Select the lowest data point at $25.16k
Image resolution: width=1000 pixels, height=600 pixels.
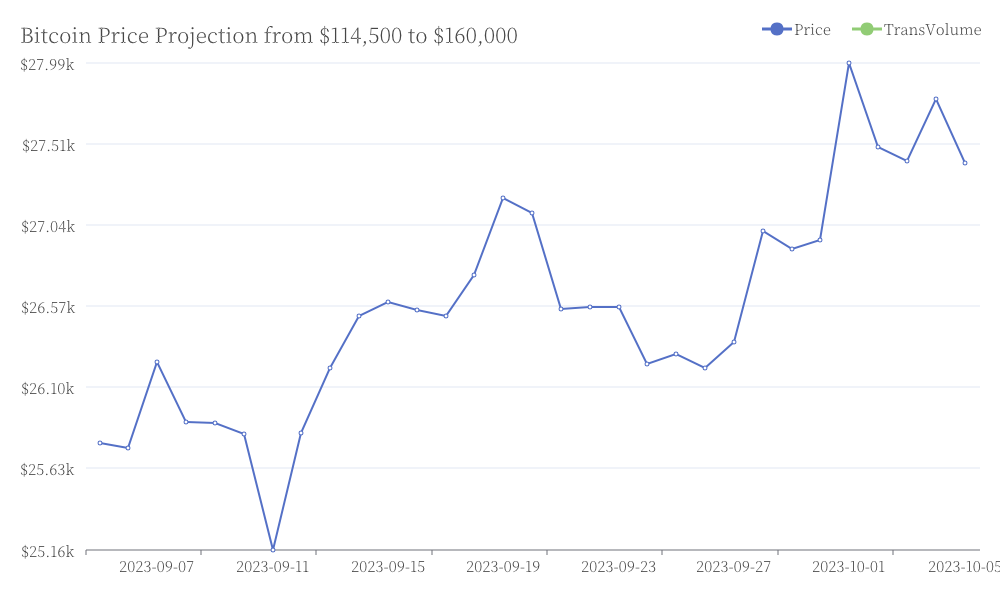click(273, 550)
